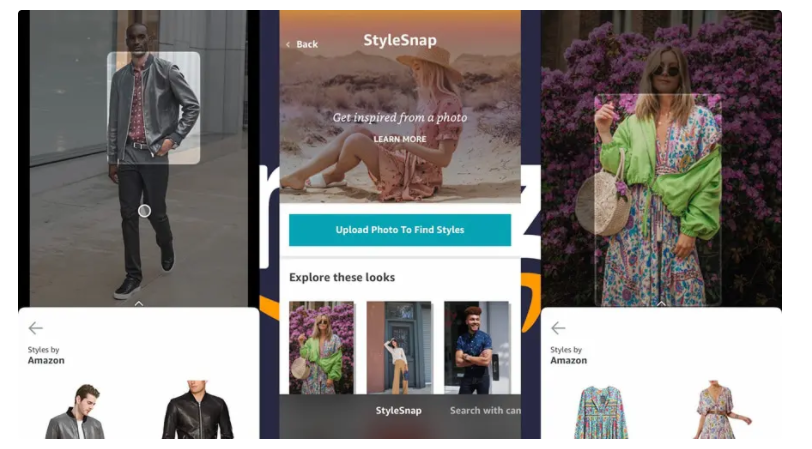Tap the circular hotspot on the man's pants
Viewport: 812px width, 449px height.
pyautogui.click(x=144, y=211)
